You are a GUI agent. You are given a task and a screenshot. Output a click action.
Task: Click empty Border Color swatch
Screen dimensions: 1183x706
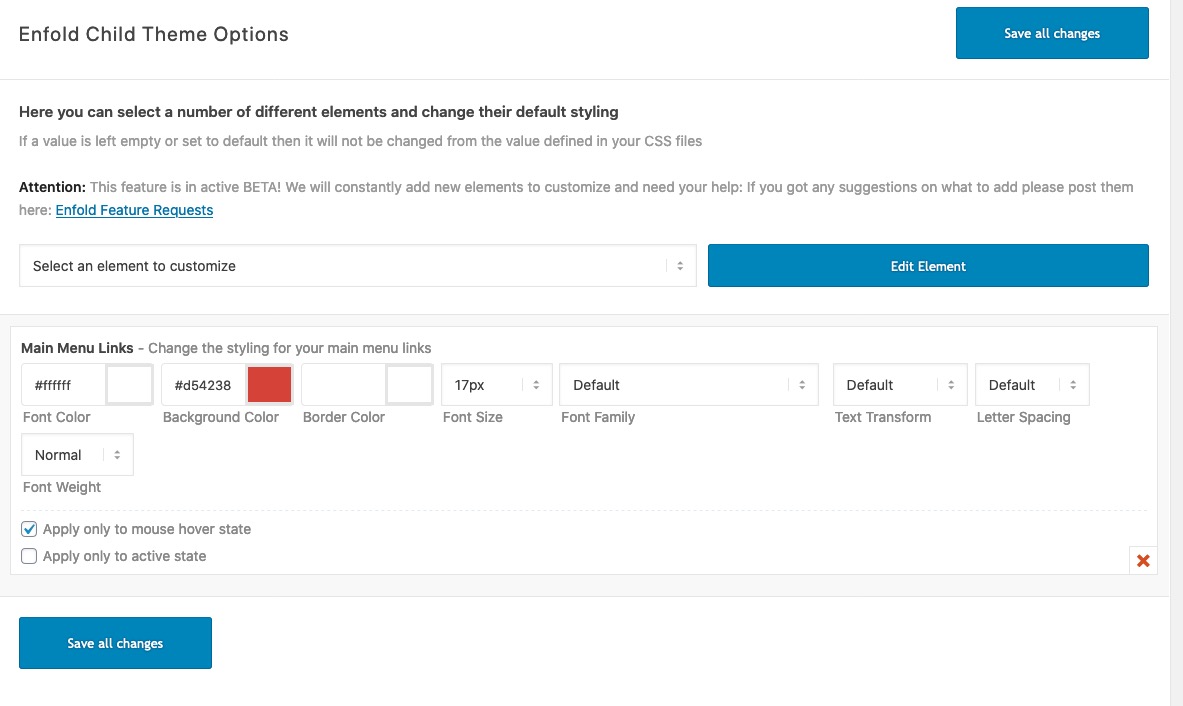click(409, 385)
